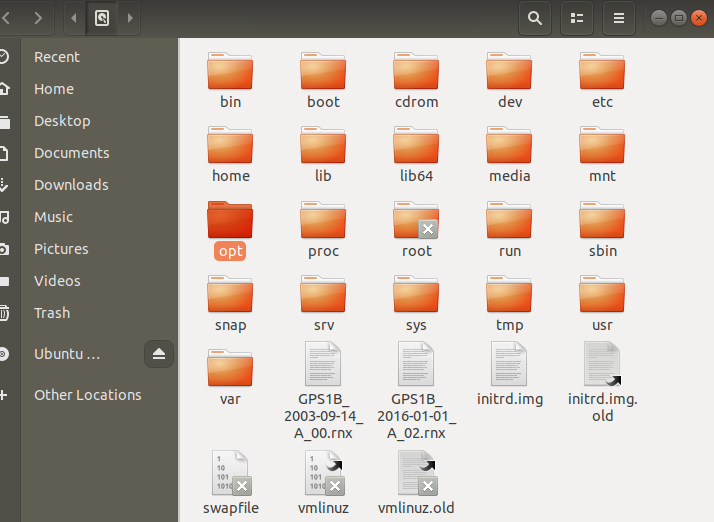Select the srv folder
Image resolution: width=714 pixels, height=522 pixels.
(x=323, y=304)
